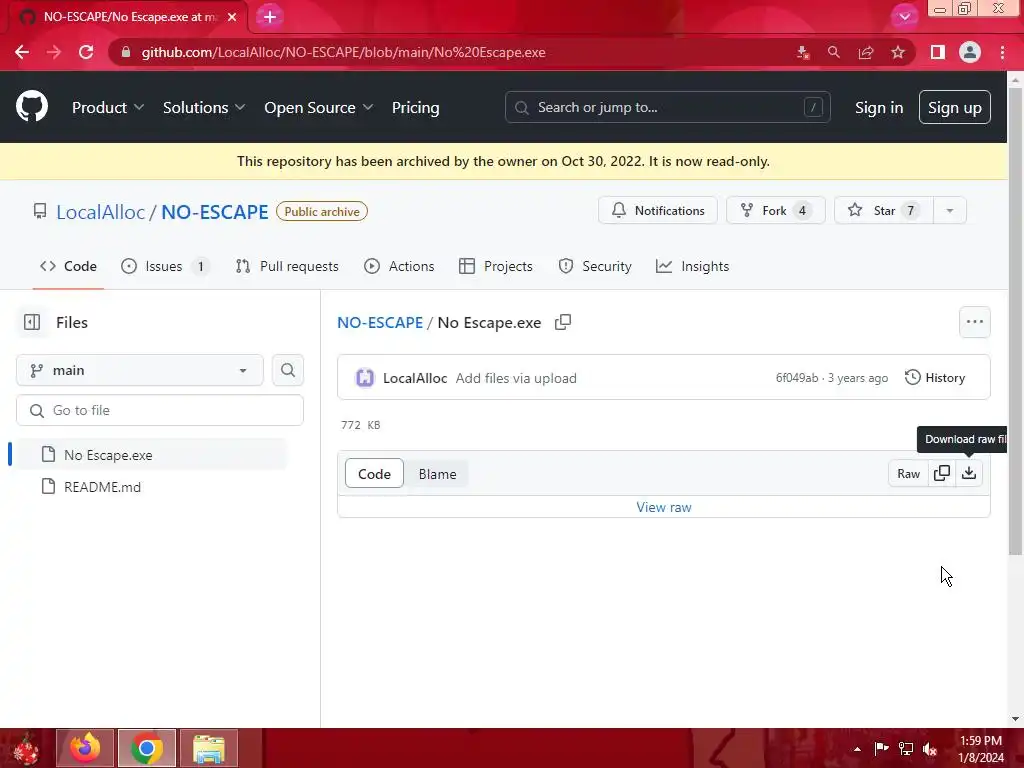Click the network tray icon
Image resolution: width=1024 pixels, height=768 pixels.
(x=906, y=749)
